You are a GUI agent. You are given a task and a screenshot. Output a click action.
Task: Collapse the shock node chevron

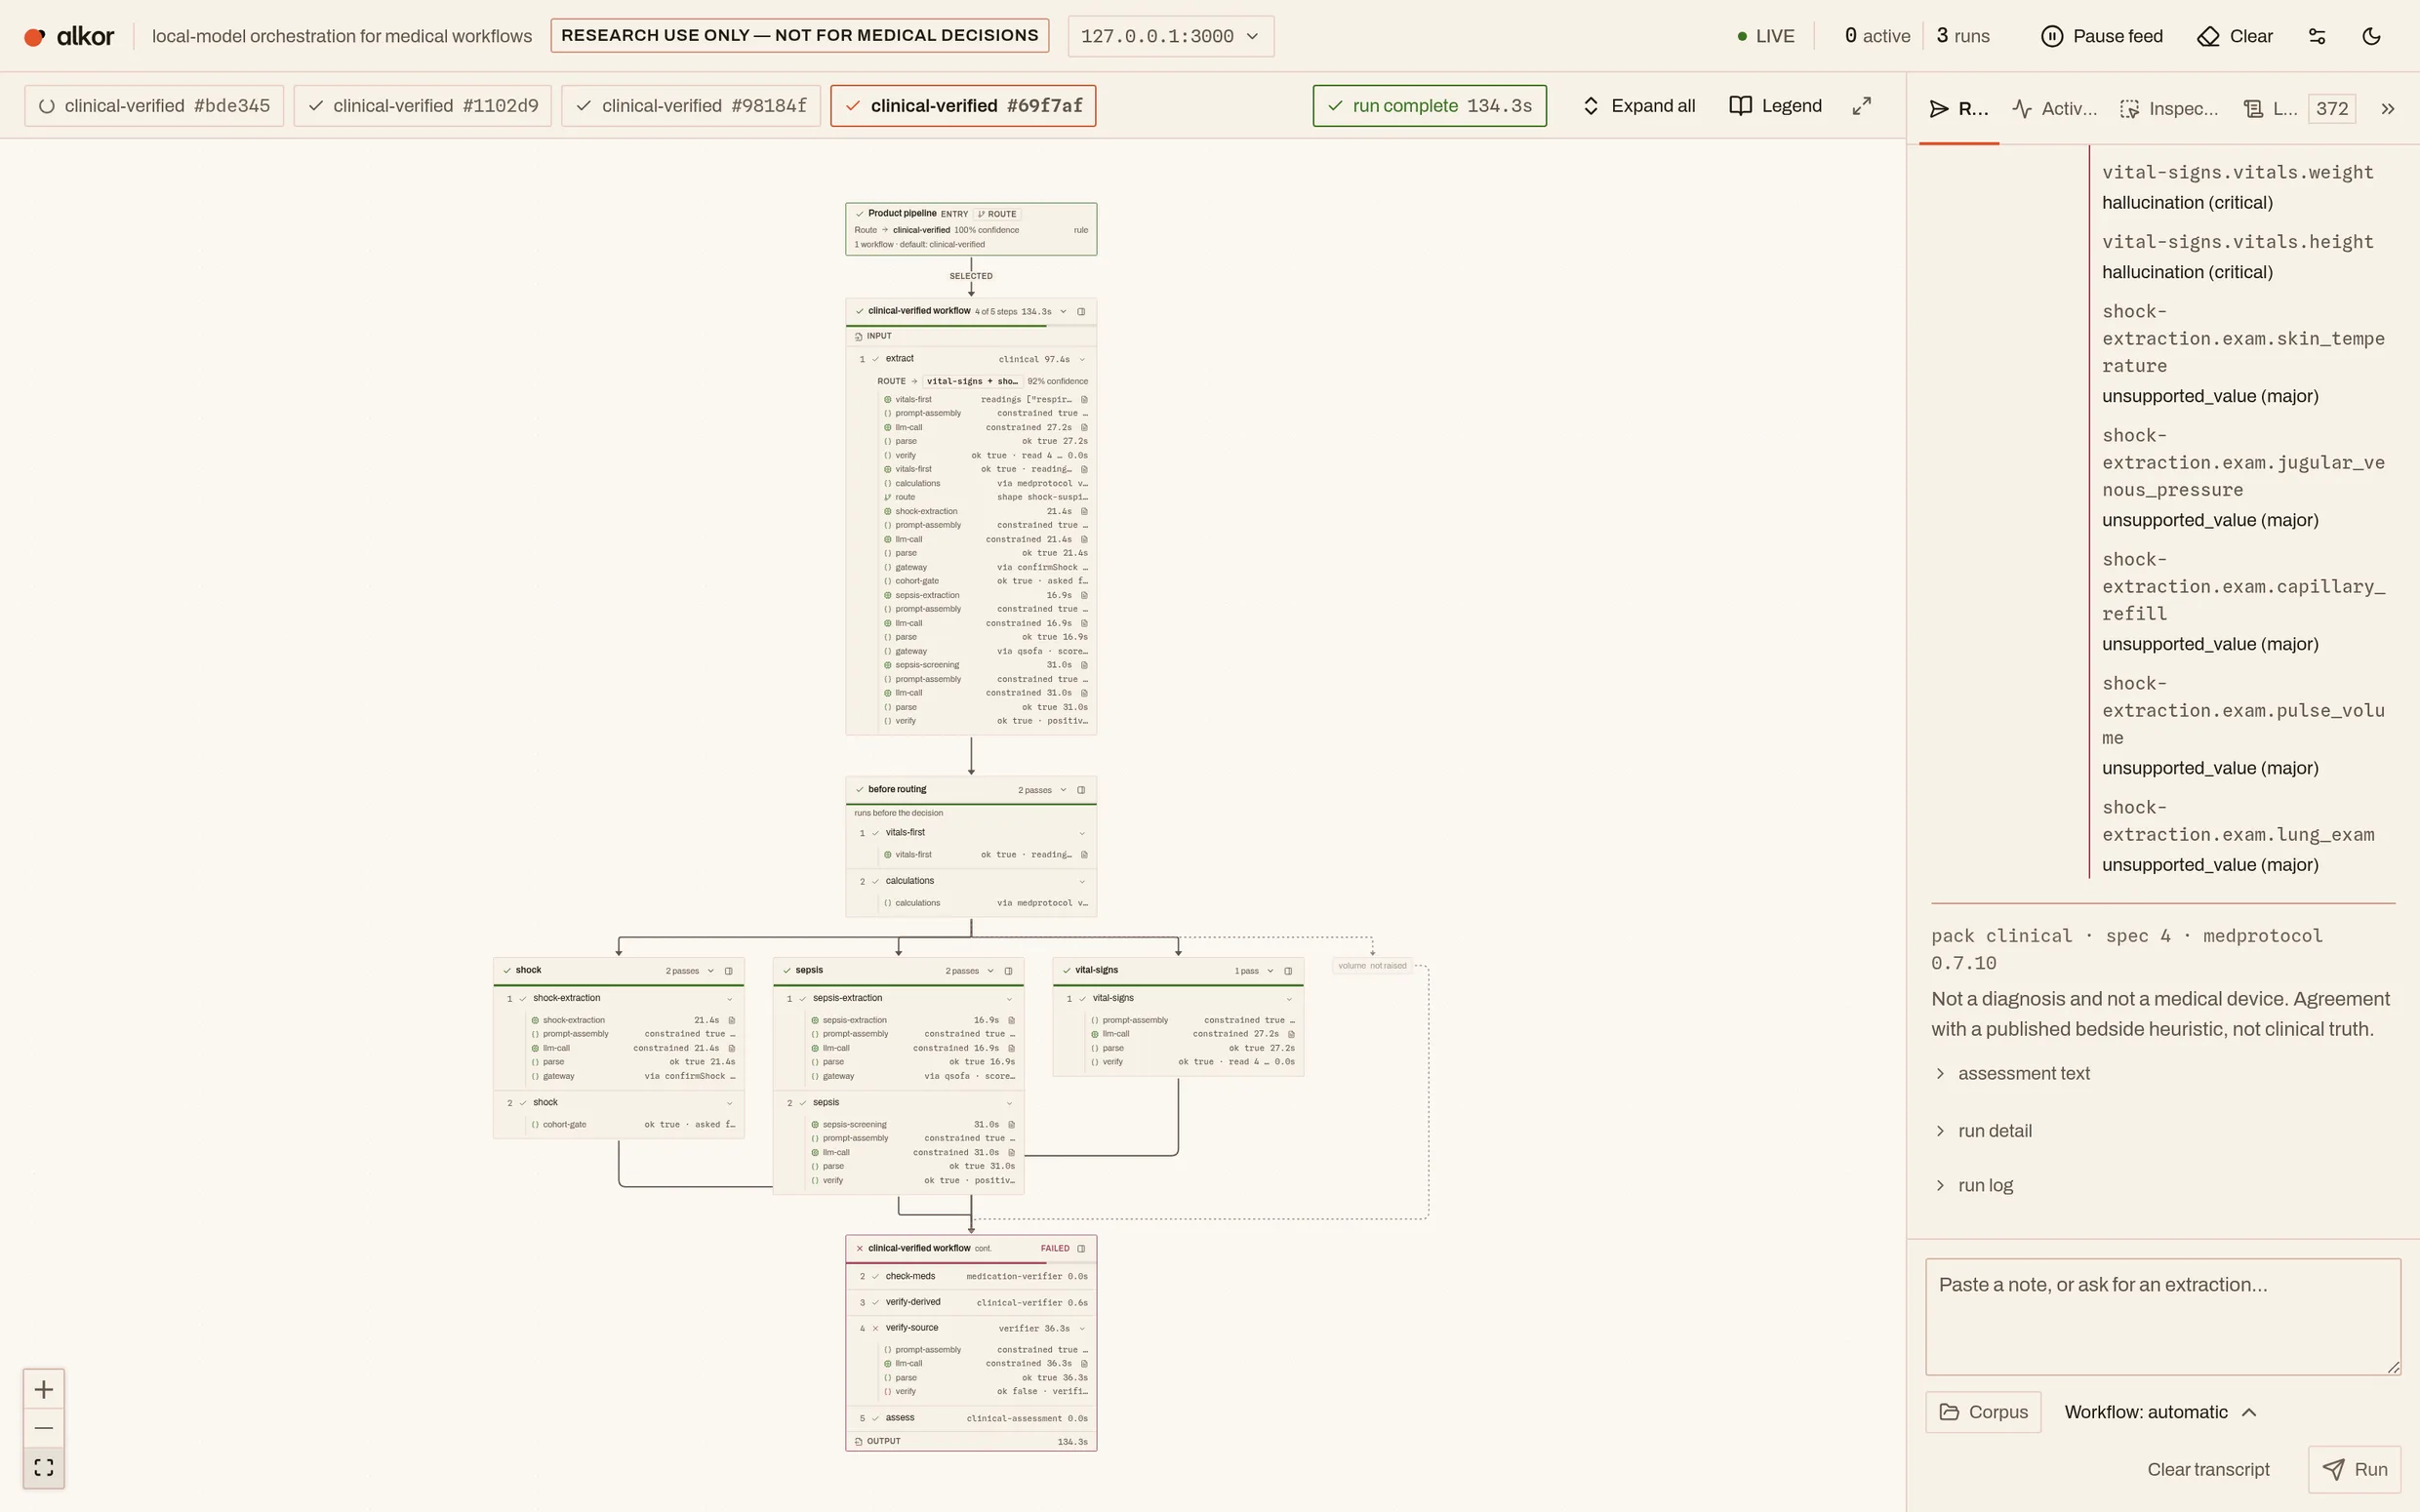711,971
